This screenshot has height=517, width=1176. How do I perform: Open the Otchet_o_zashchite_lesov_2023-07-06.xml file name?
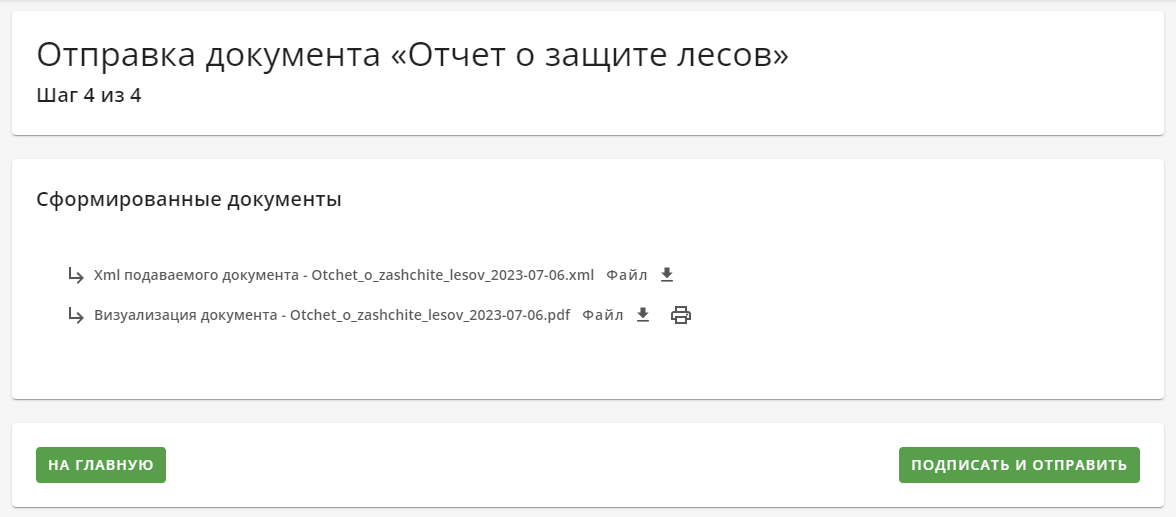[453, 275]
